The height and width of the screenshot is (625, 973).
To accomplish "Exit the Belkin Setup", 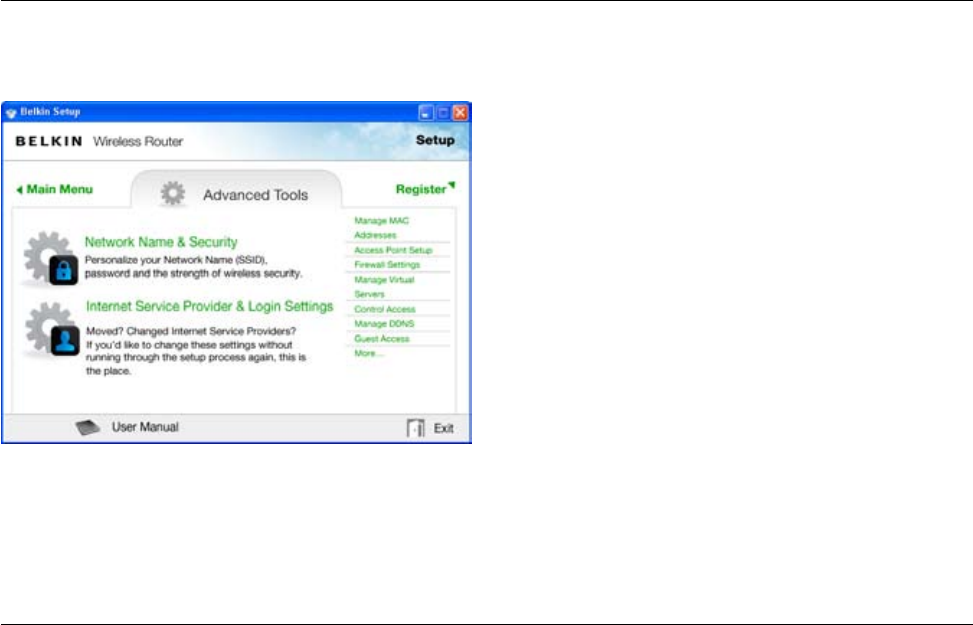I will click(443, 428).
